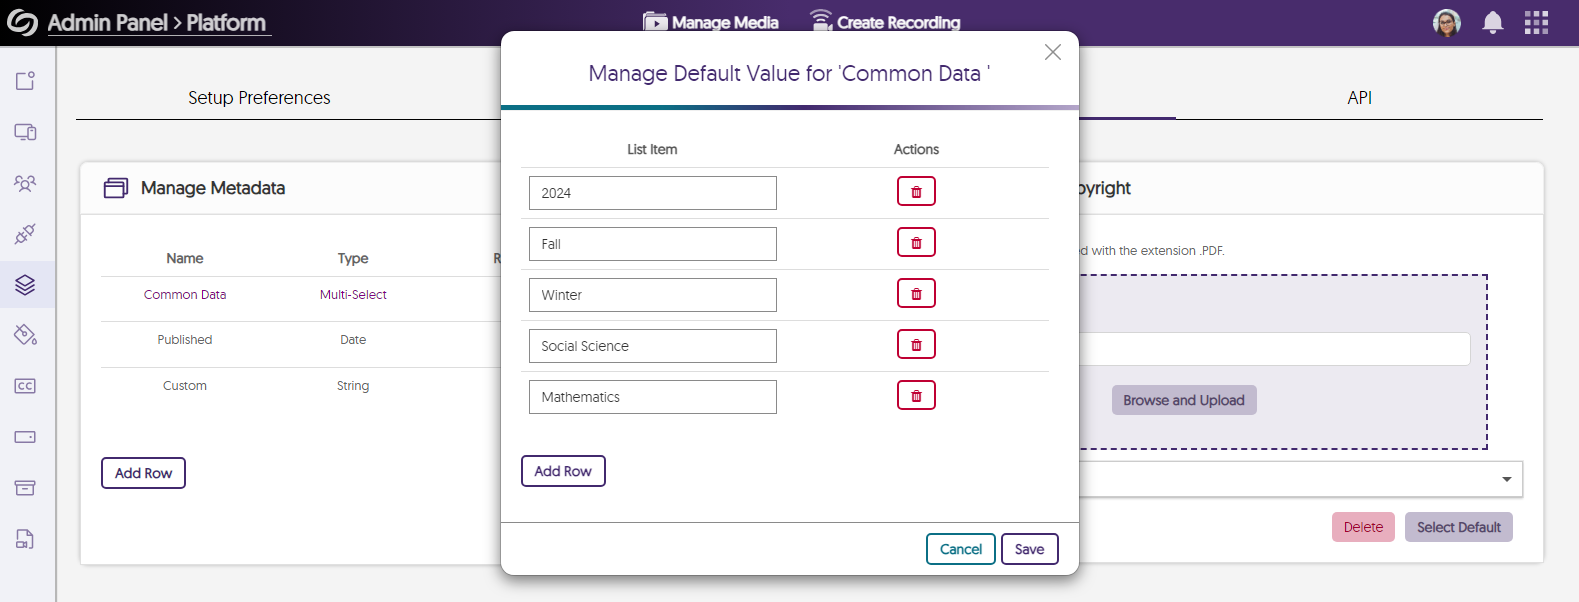The image size is (1579, 602).
Task: Click the 'Winter' text input field
Action: [652, 294]
